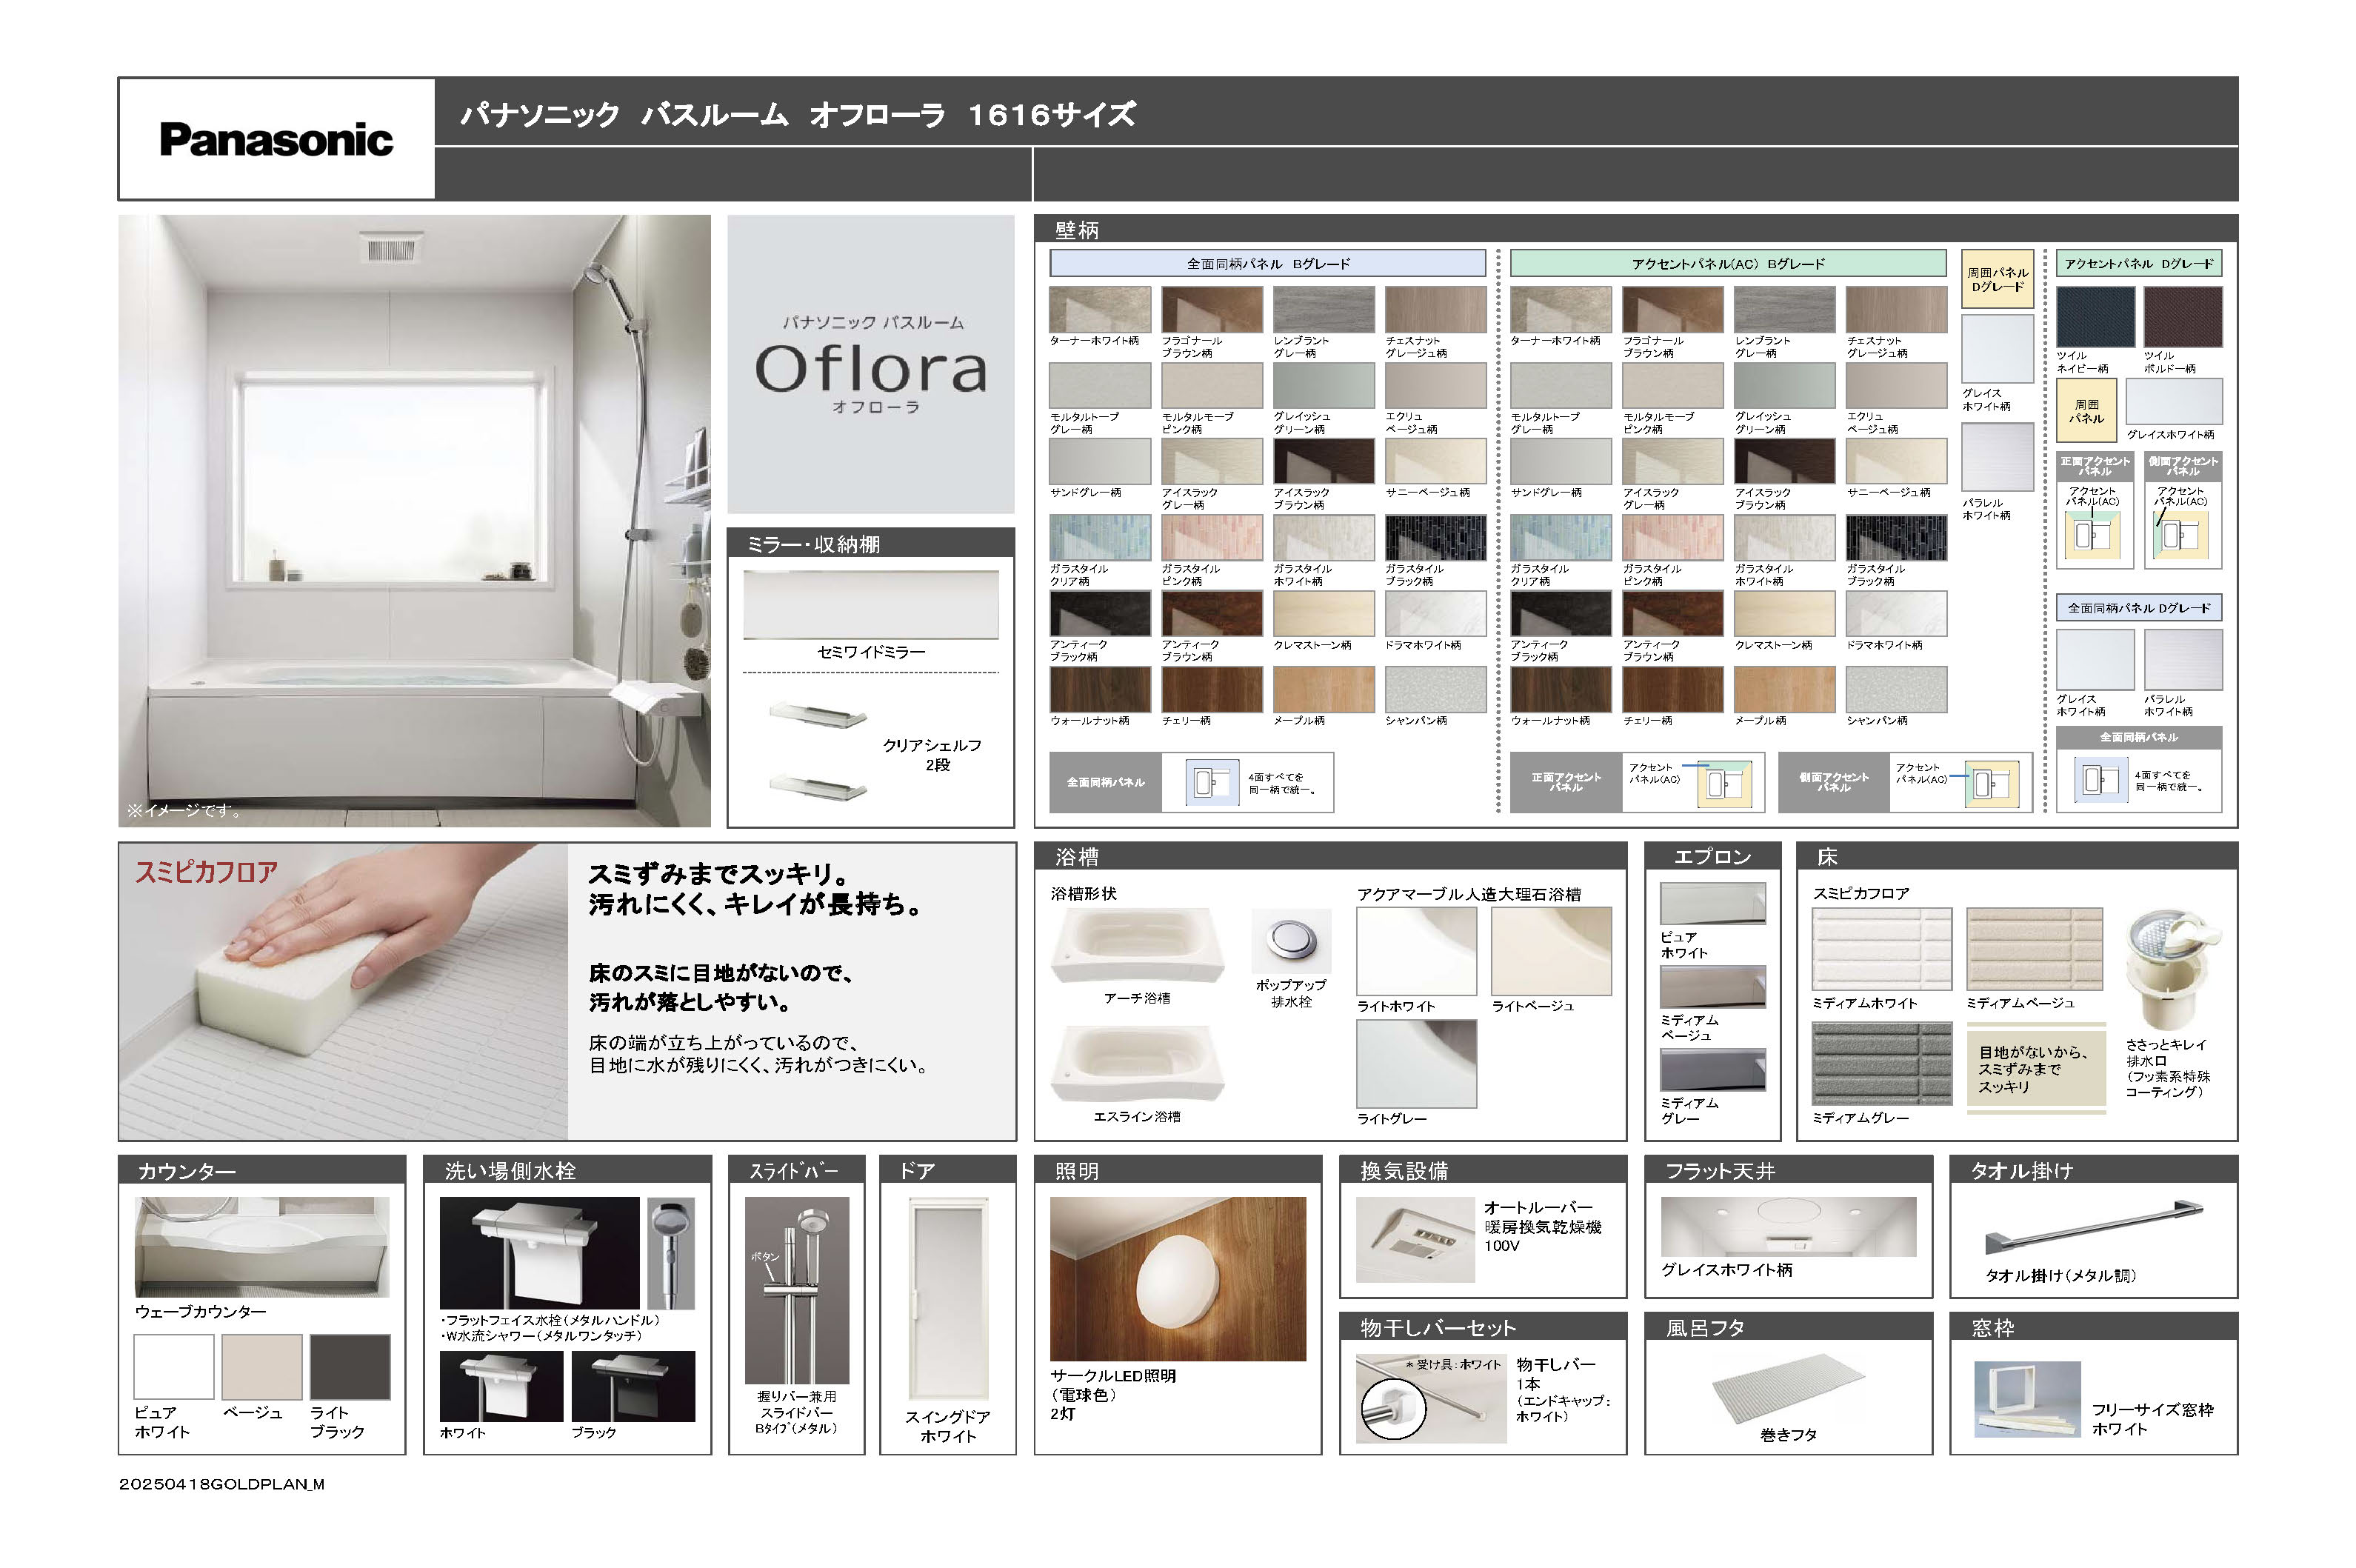
Task: Click the セミワイドミラー image
Action: point(870,604)
